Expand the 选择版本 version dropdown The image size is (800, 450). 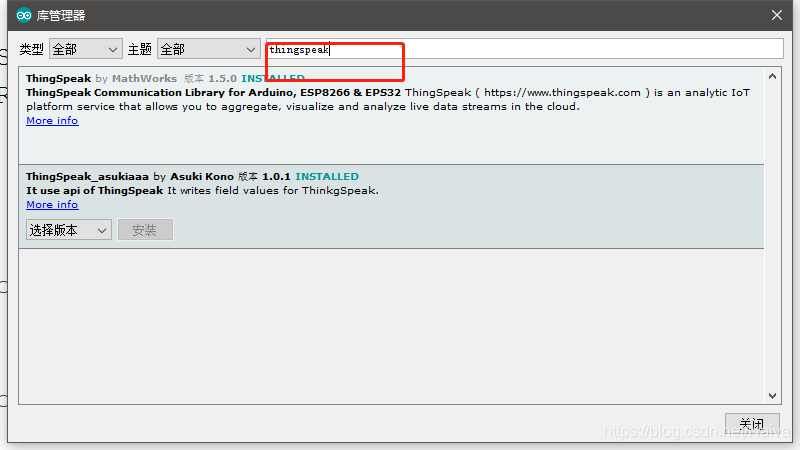69,230
